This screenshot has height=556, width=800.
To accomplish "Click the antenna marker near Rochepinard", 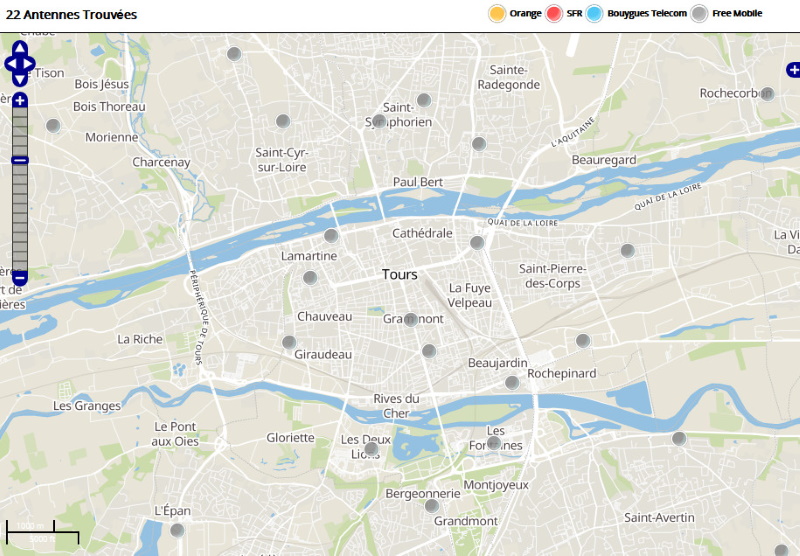I will [x=512, y=382].
